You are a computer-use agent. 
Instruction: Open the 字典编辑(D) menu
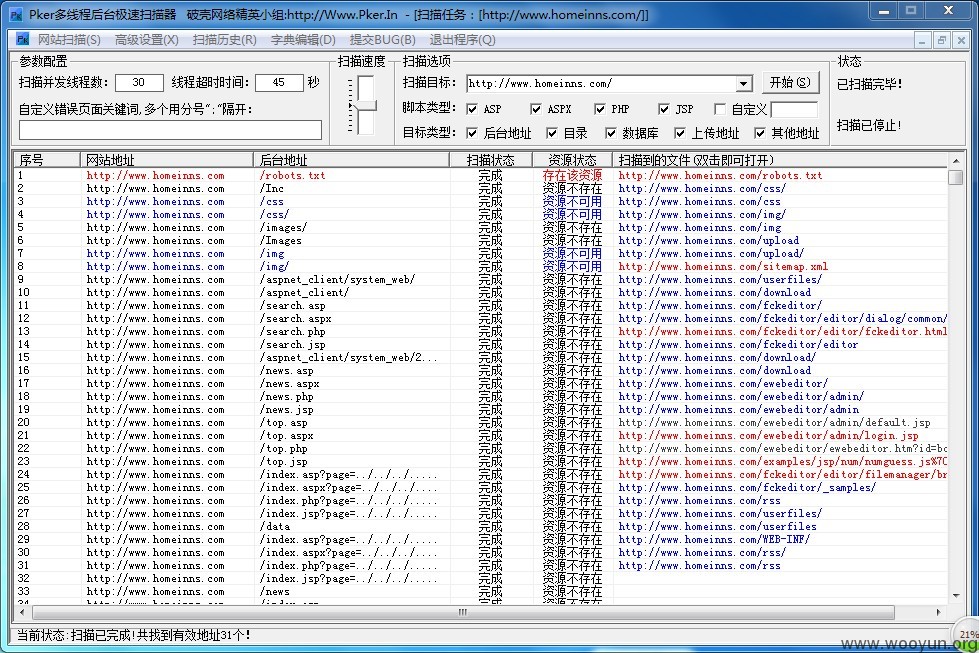(x=303, y=40)
